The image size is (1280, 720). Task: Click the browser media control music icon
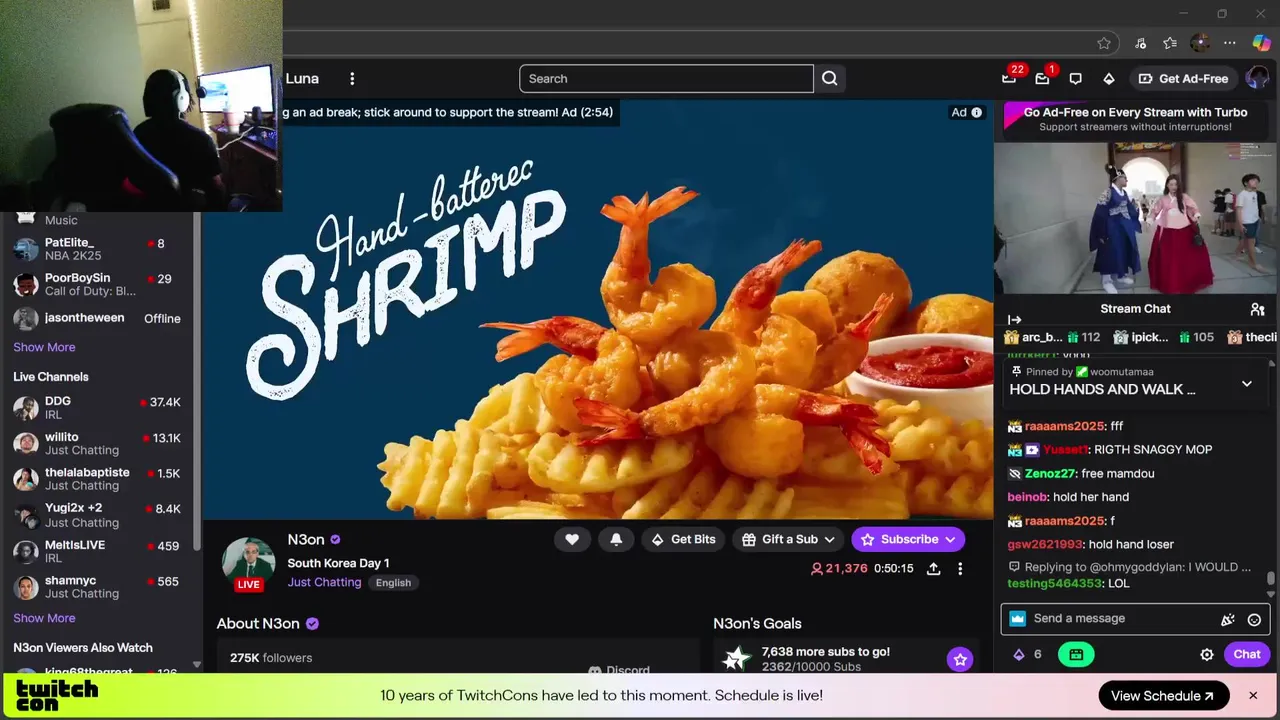1140,43
